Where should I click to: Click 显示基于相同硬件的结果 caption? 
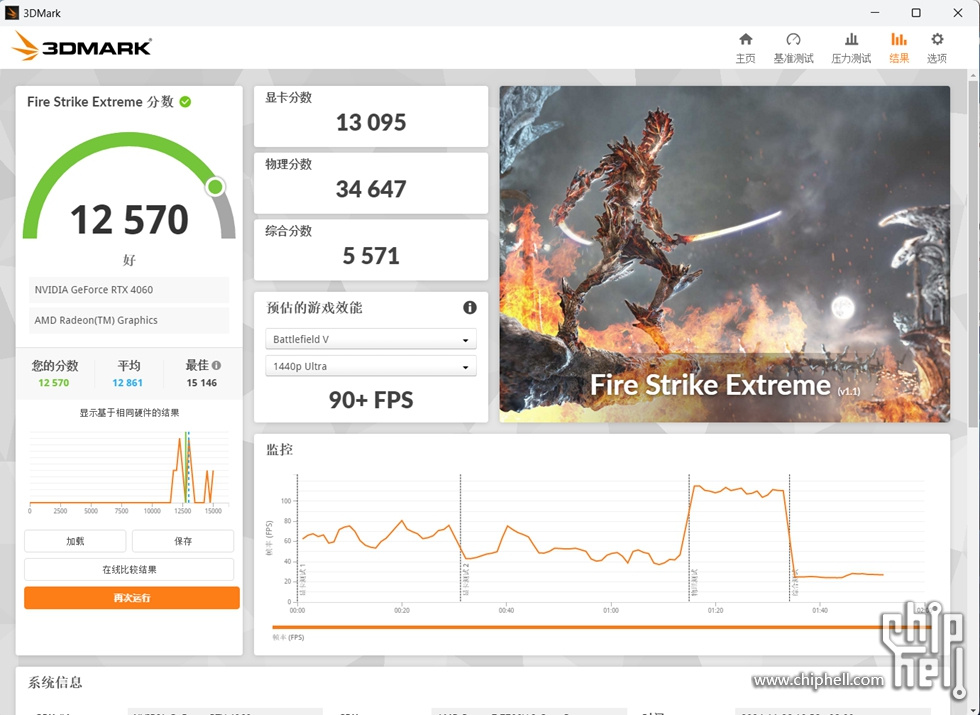tap(129, 412)
